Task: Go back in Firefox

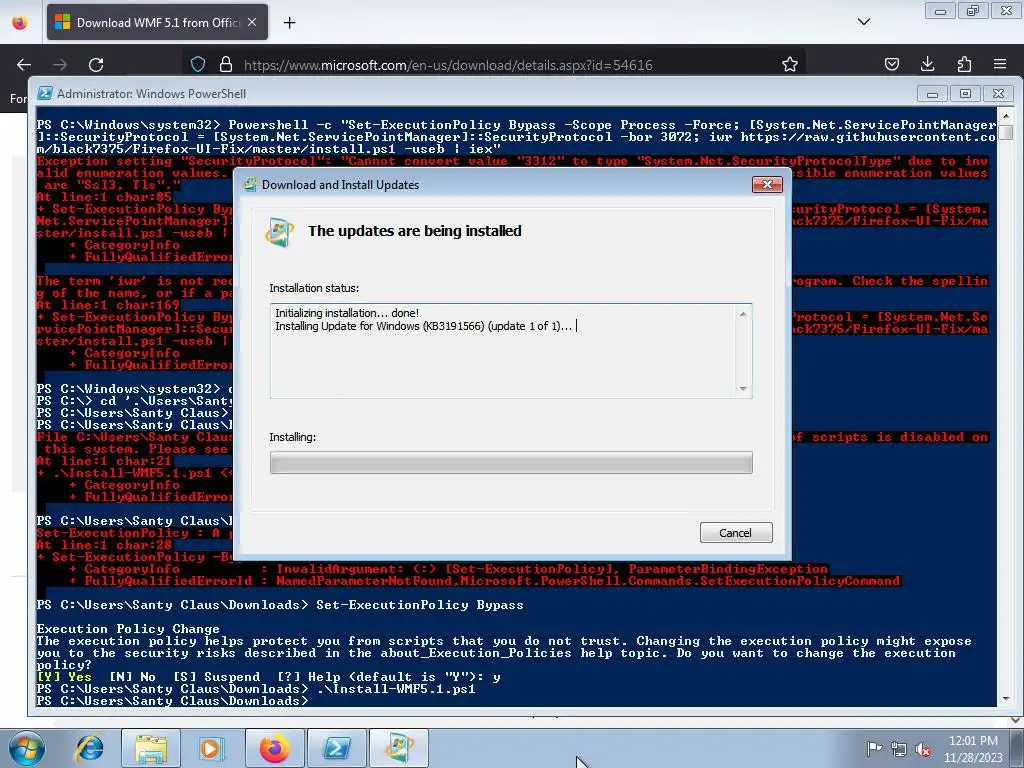Action: (x=24, y=65)
